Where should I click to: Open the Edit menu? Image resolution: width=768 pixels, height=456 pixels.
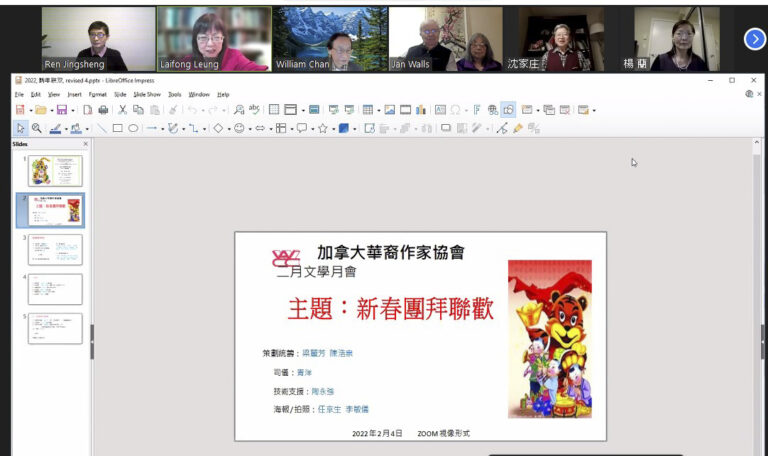click(36, 95)
